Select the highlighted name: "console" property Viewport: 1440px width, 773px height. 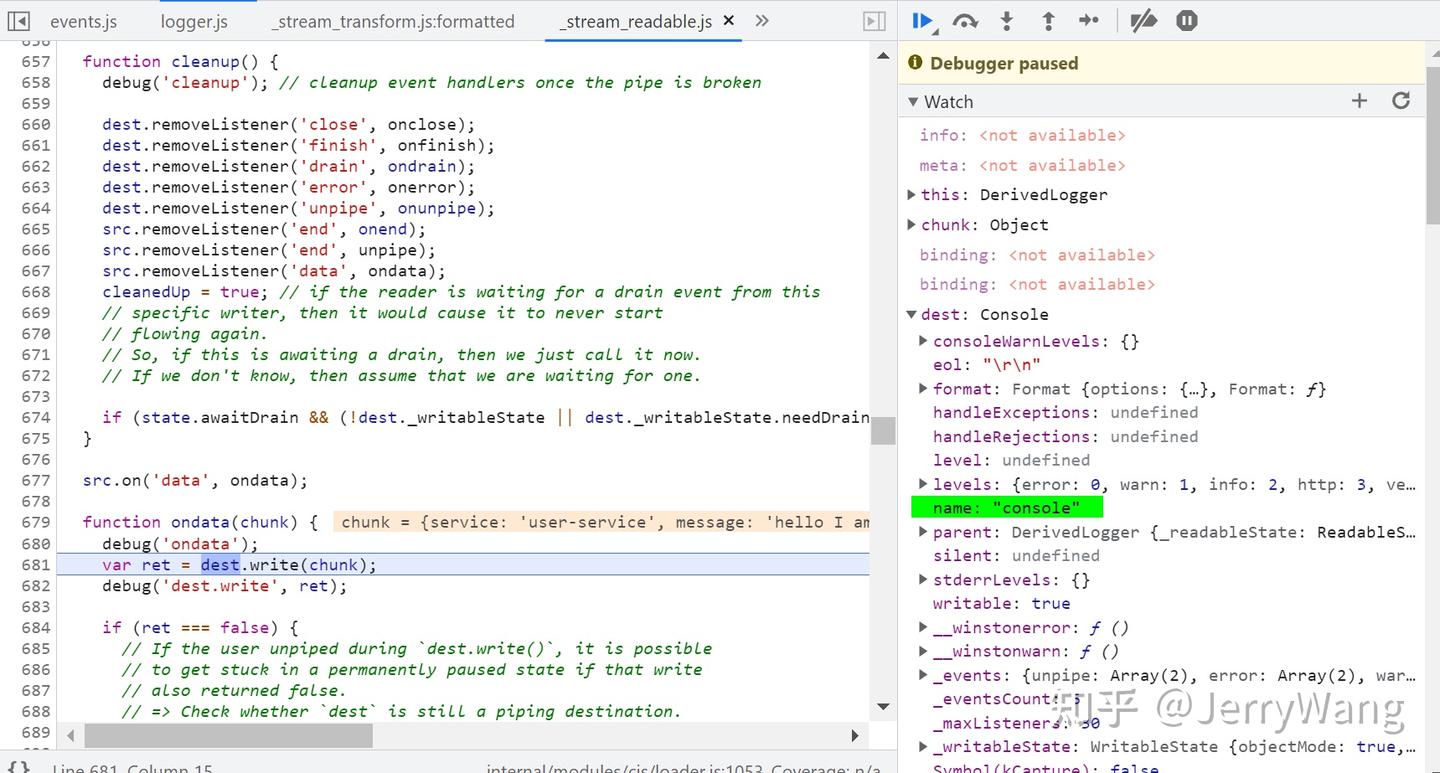[1006, 508]
